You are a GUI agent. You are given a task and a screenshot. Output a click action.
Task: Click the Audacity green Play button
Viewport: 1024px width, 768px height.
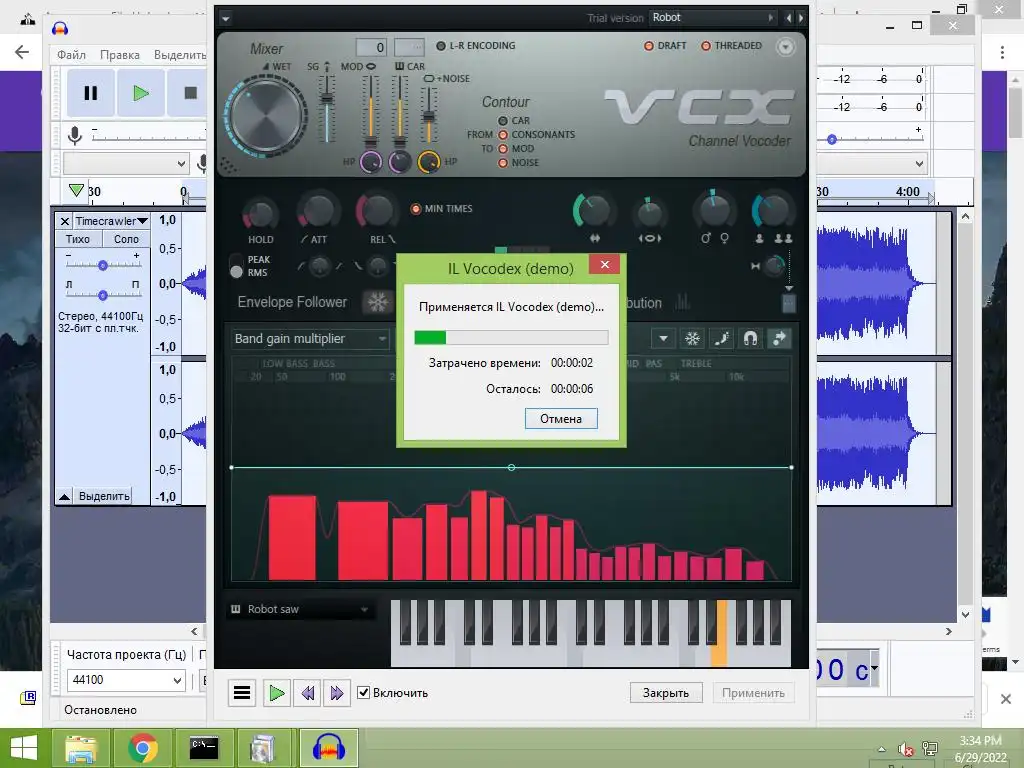140,93
